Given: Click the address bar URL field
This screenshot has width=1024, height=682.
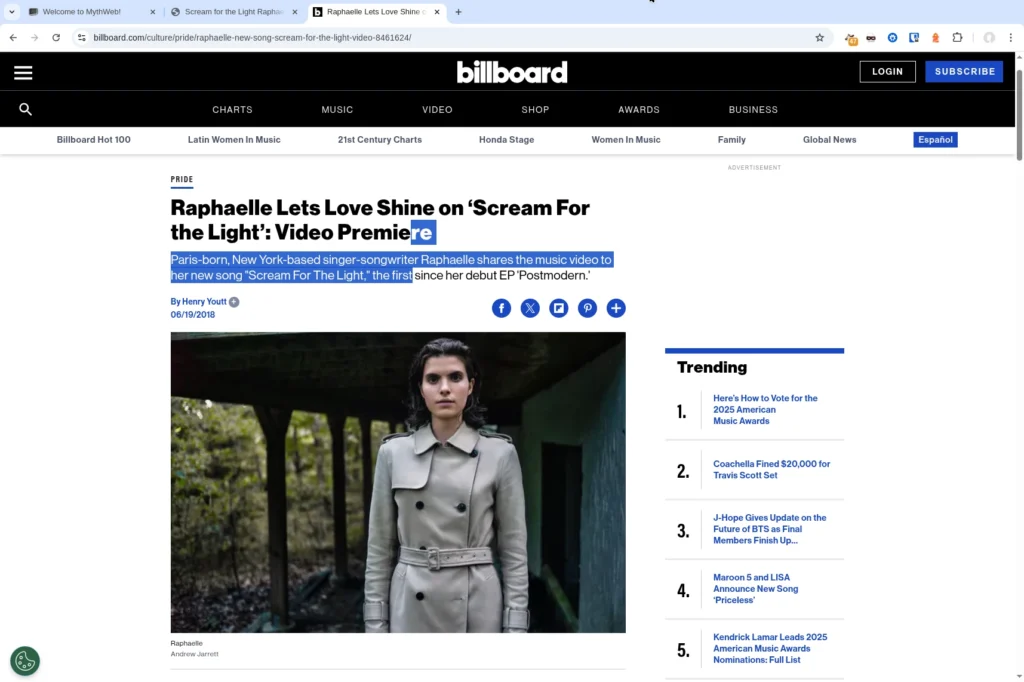Looking at the screenshot, I should click(451, 38).
